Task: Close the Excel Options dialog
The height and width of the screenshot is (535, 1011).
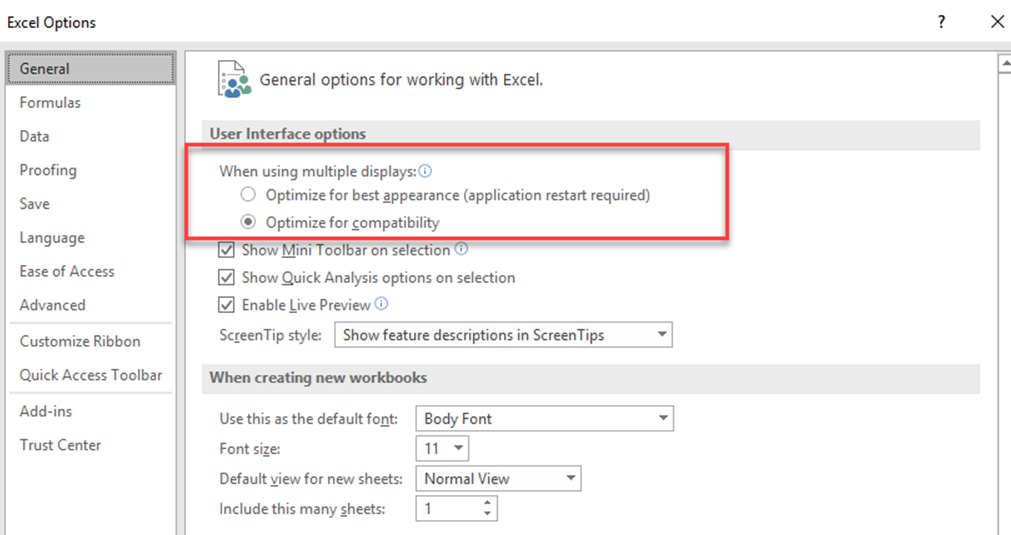Action: point(997,22)
